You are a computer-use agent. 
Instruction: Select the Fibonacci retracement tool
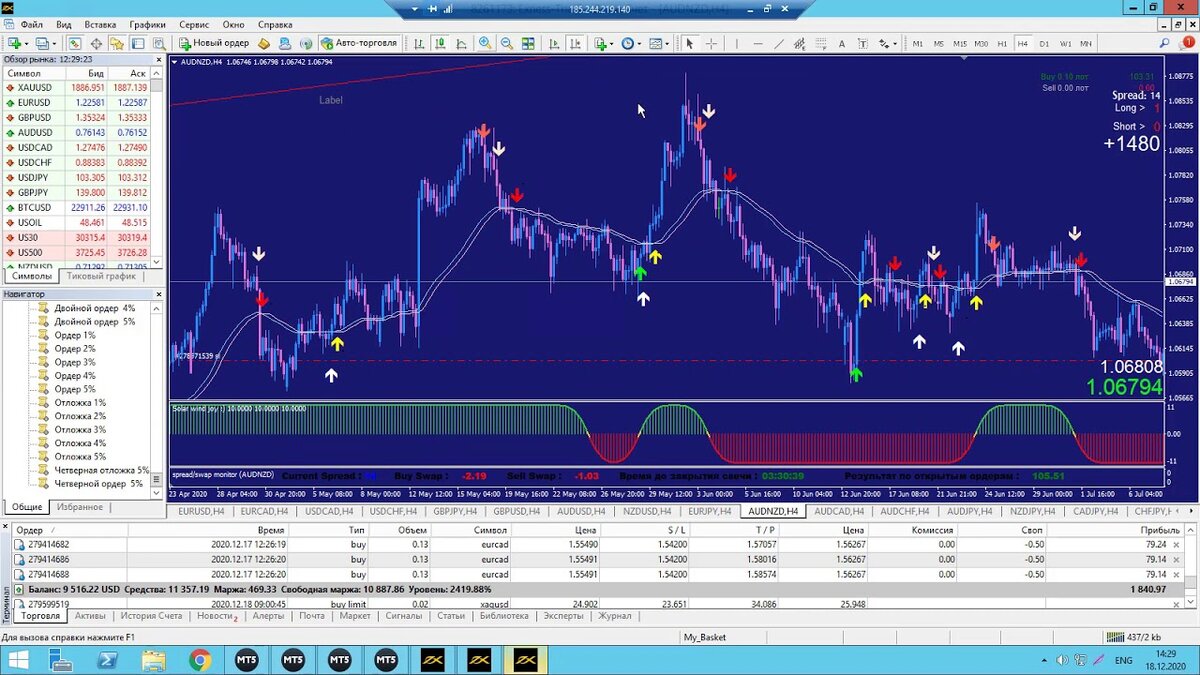821,43
